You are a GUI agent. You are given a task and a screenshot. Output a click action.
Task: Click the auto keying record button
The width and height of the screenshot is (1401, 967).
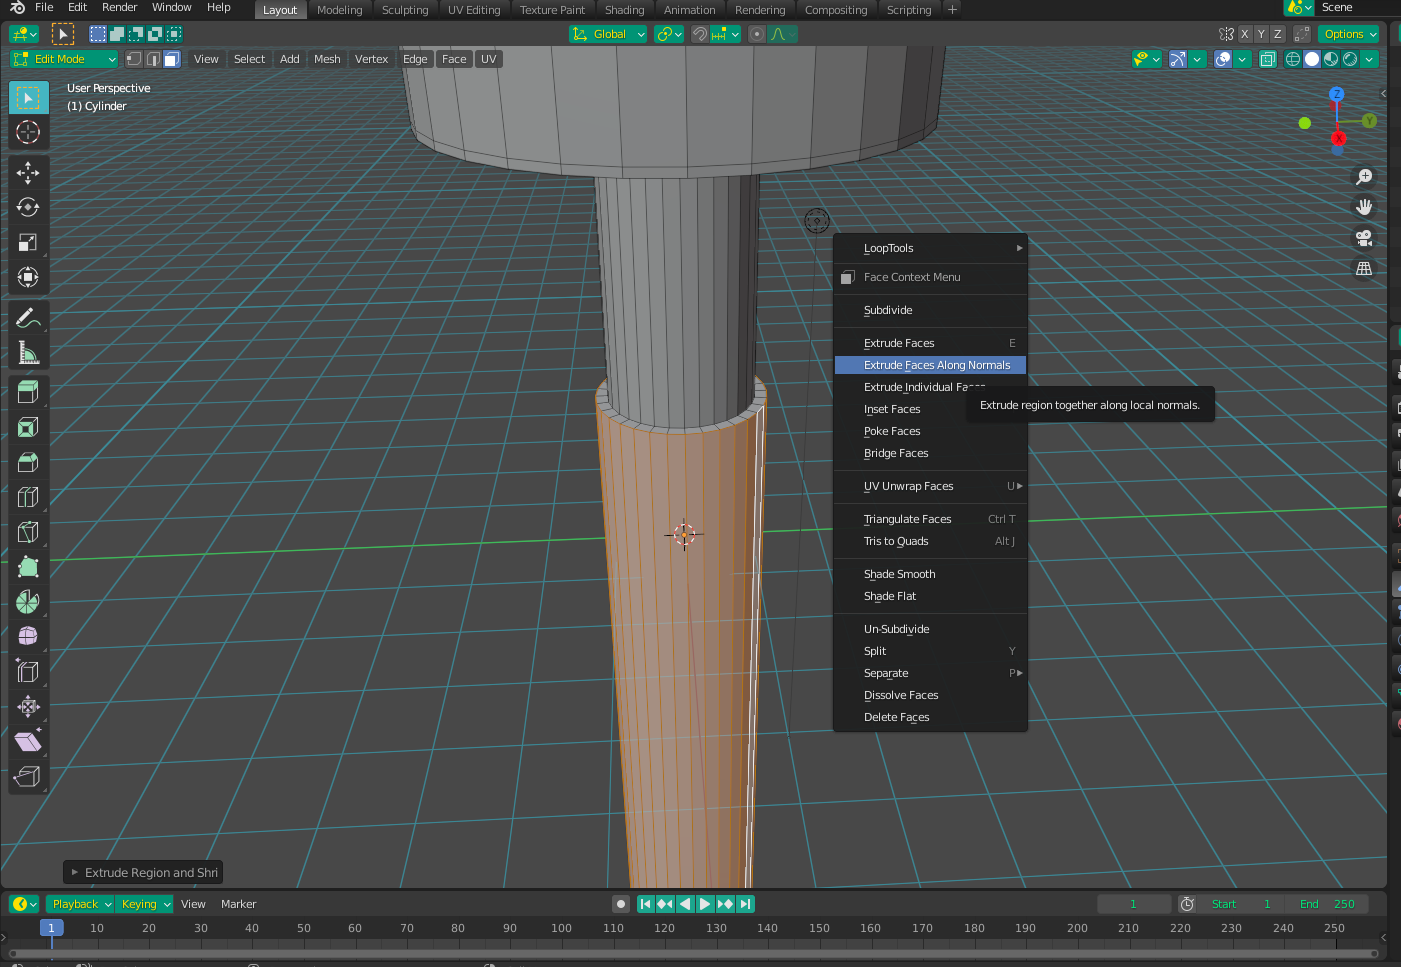click(621, 904)
